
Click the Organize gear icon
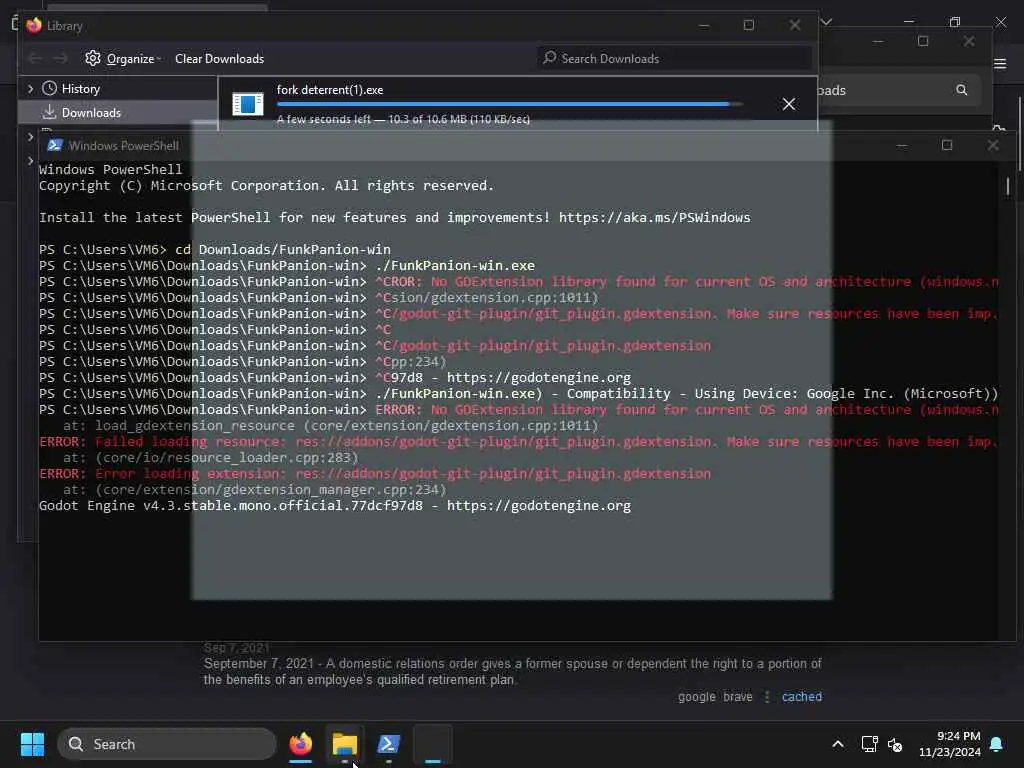click(x=93, y=58)
